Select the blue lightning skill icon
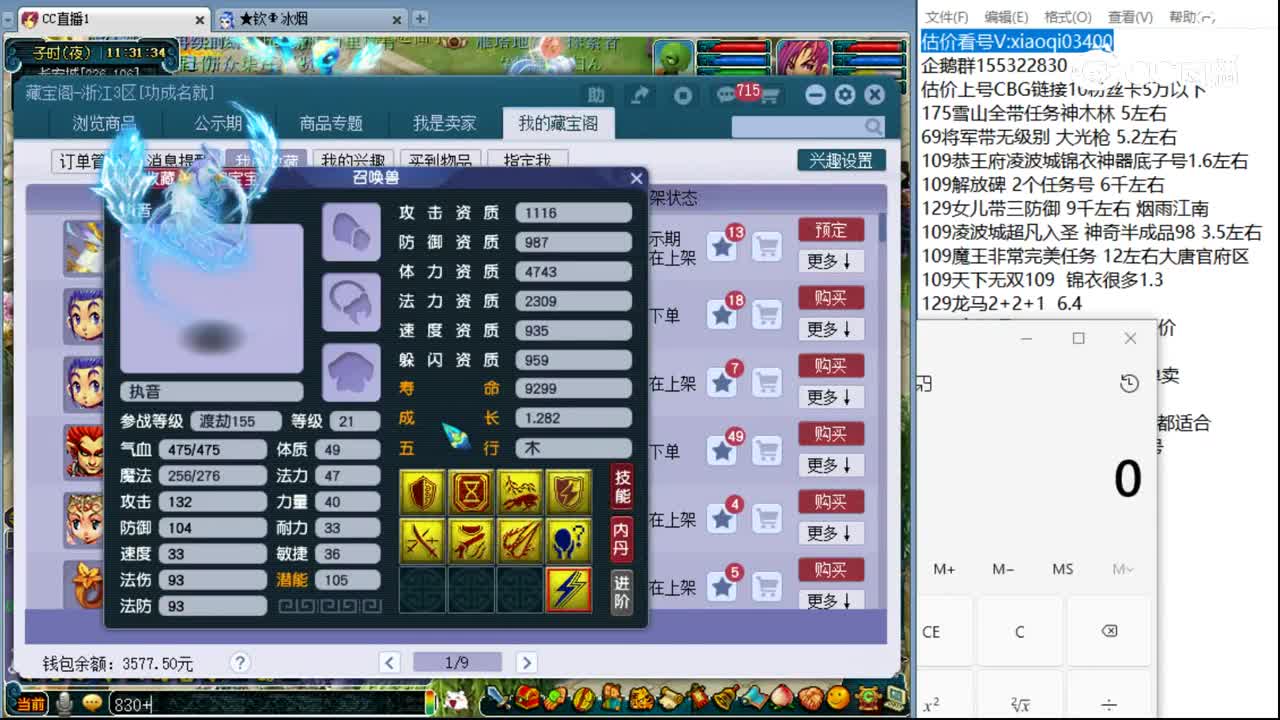Screen dimensions: 1280x720 pyautogui.click(x=569, y=590)
